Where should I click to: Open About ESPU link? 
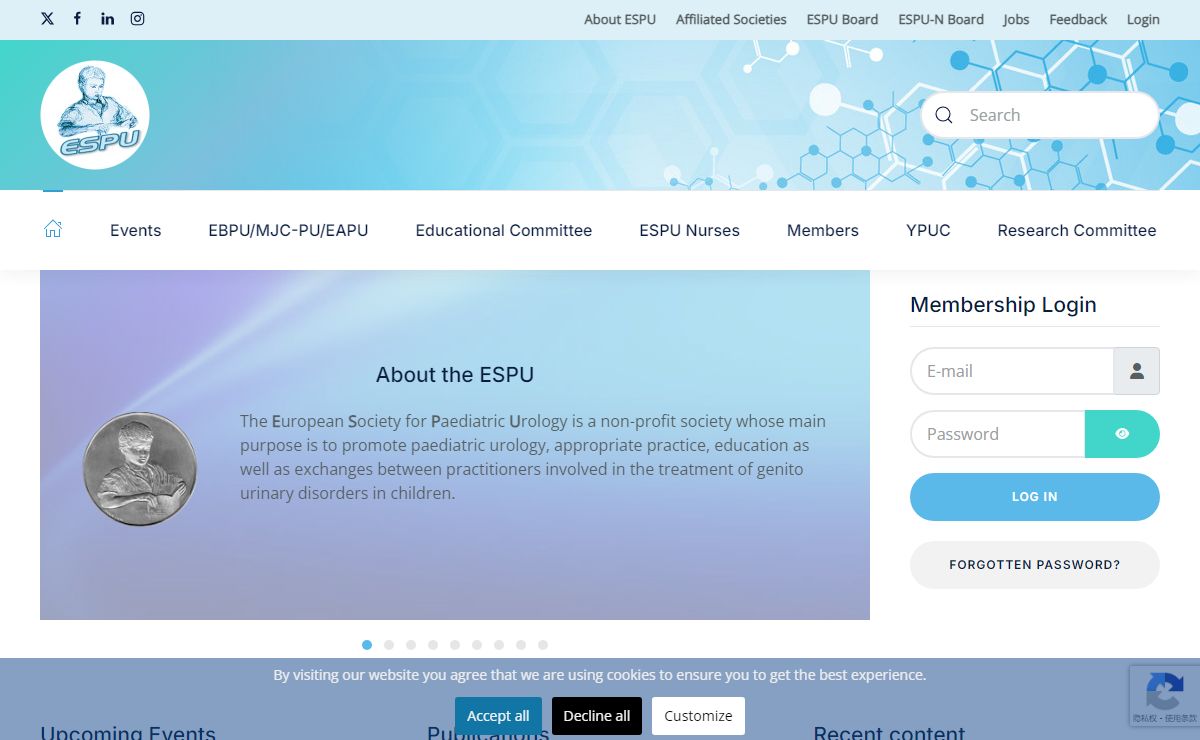click(x=620, y=19)
